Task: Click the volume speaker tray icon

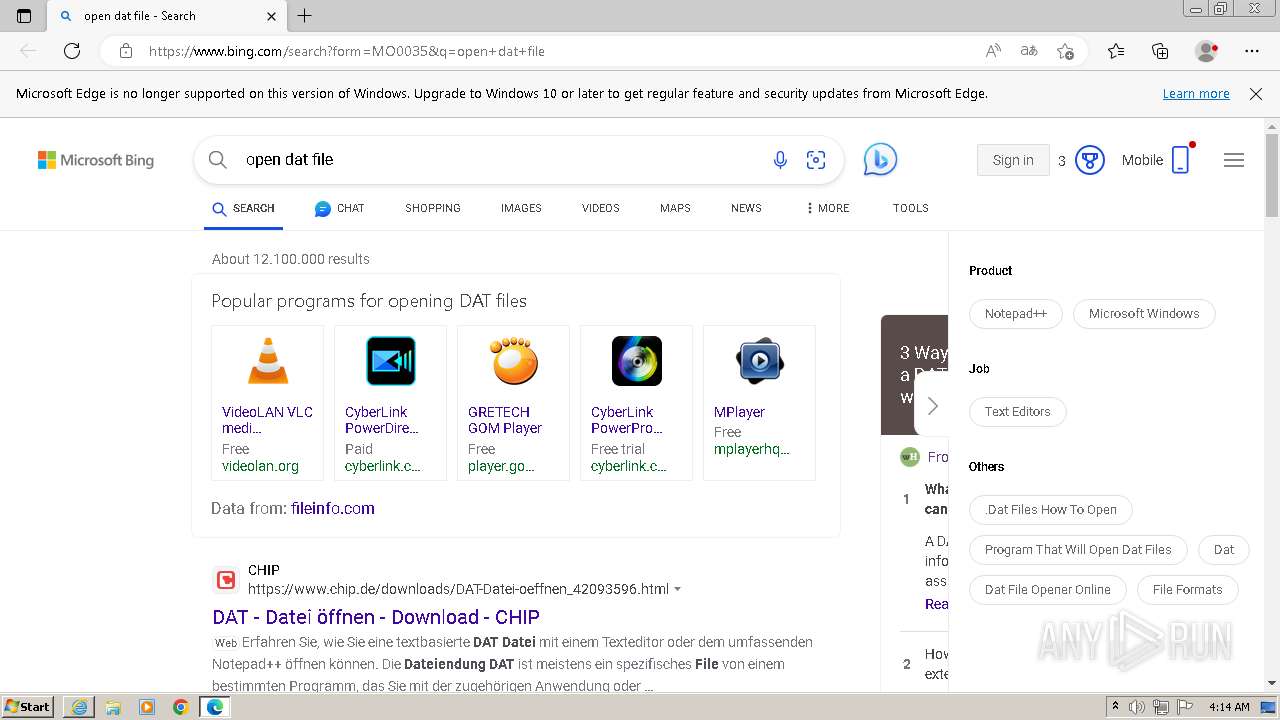Action: coord(1137,707)
